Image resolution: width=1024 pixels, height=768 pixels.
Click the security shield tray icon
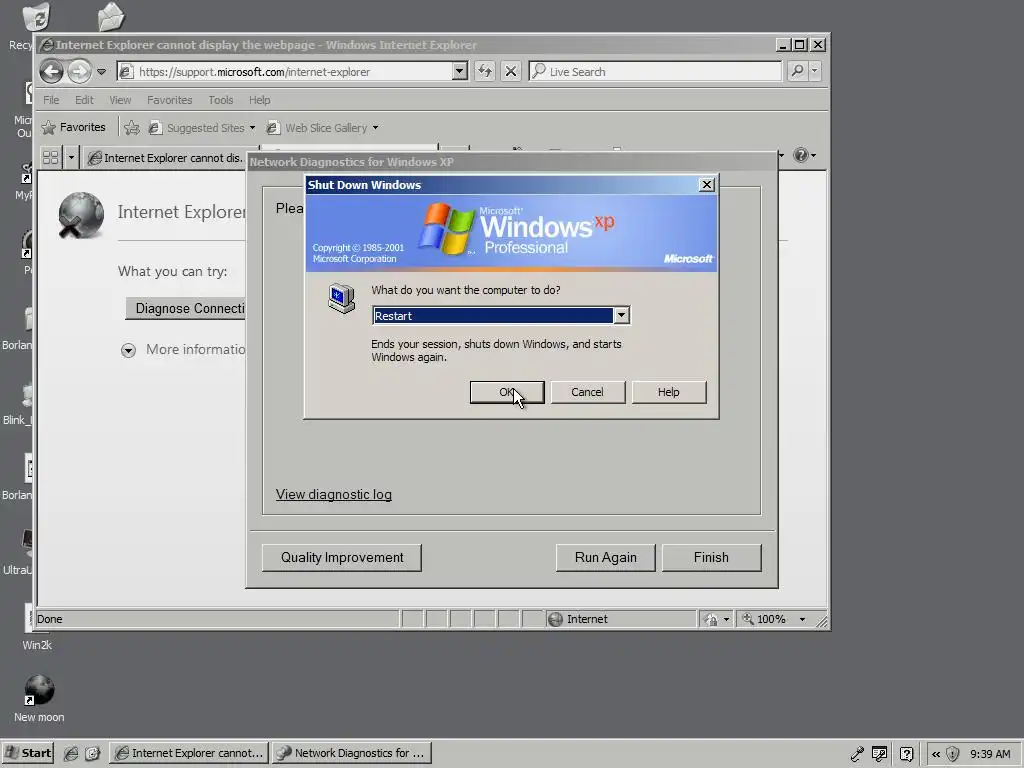click(953, 754)
